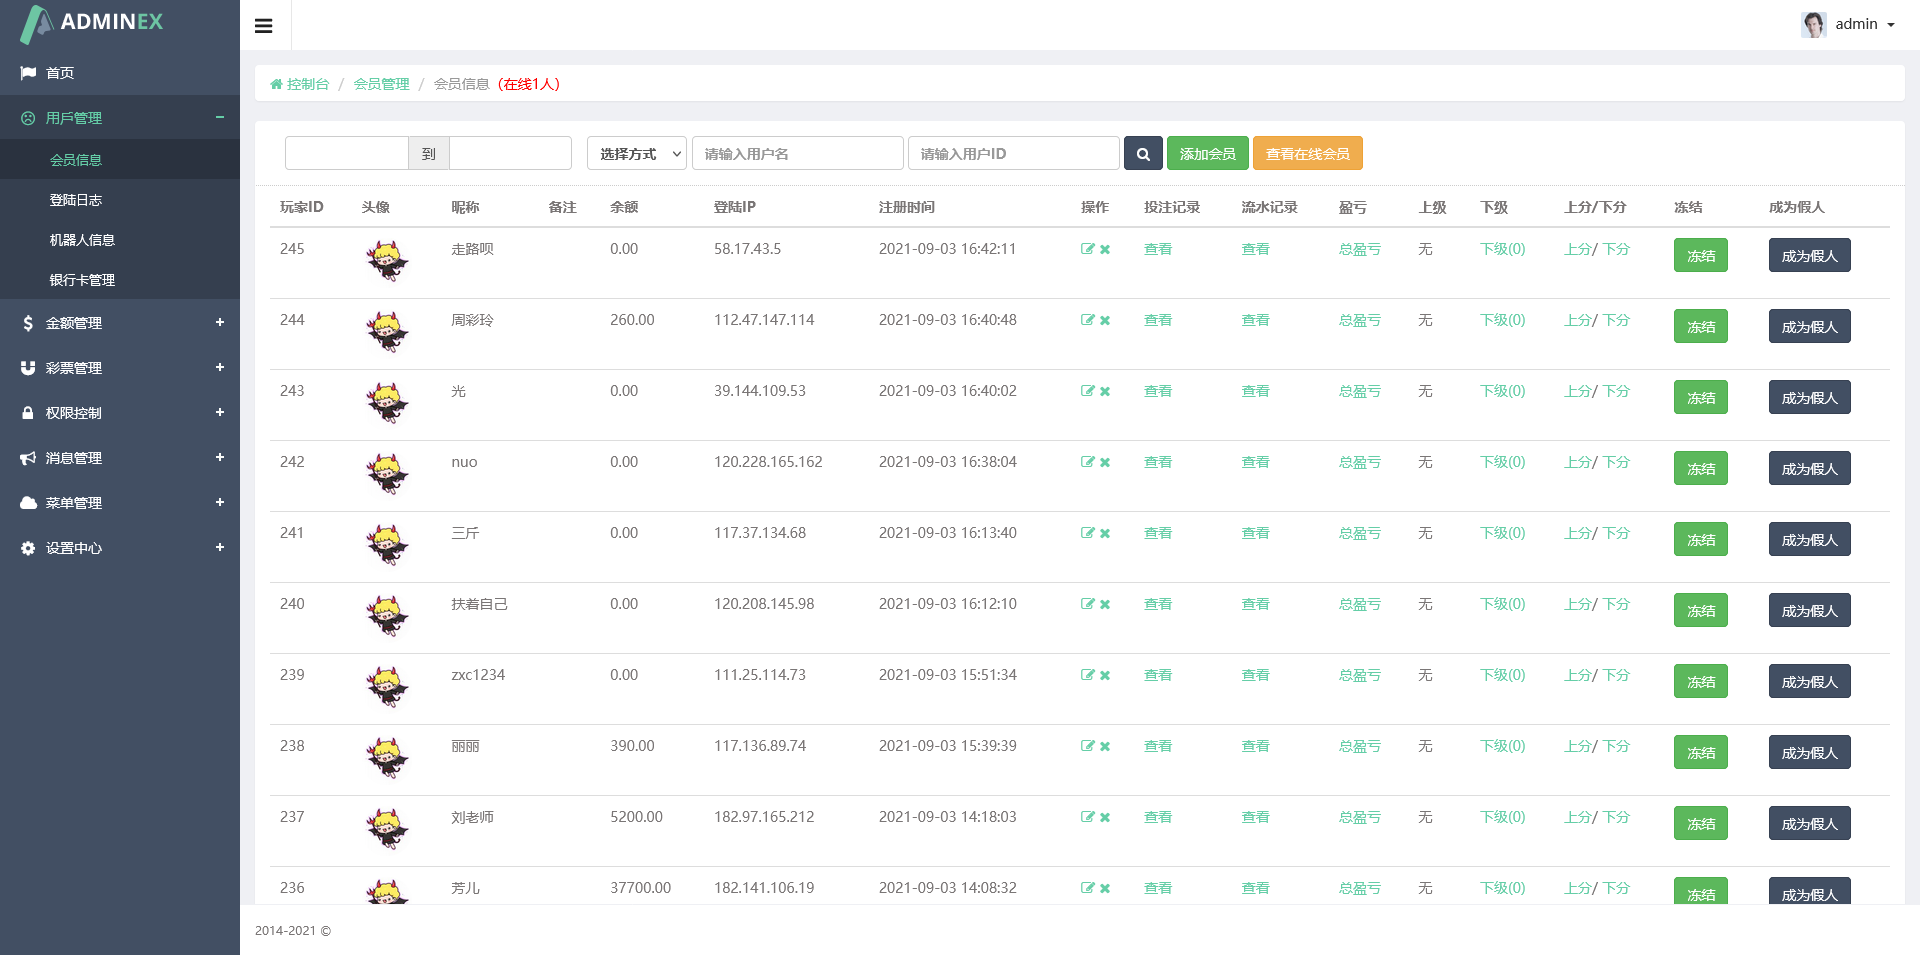This screenshot has width=1920, height=955.
Task: Click the green 添加会员 button
Action: click(1207, 154)
